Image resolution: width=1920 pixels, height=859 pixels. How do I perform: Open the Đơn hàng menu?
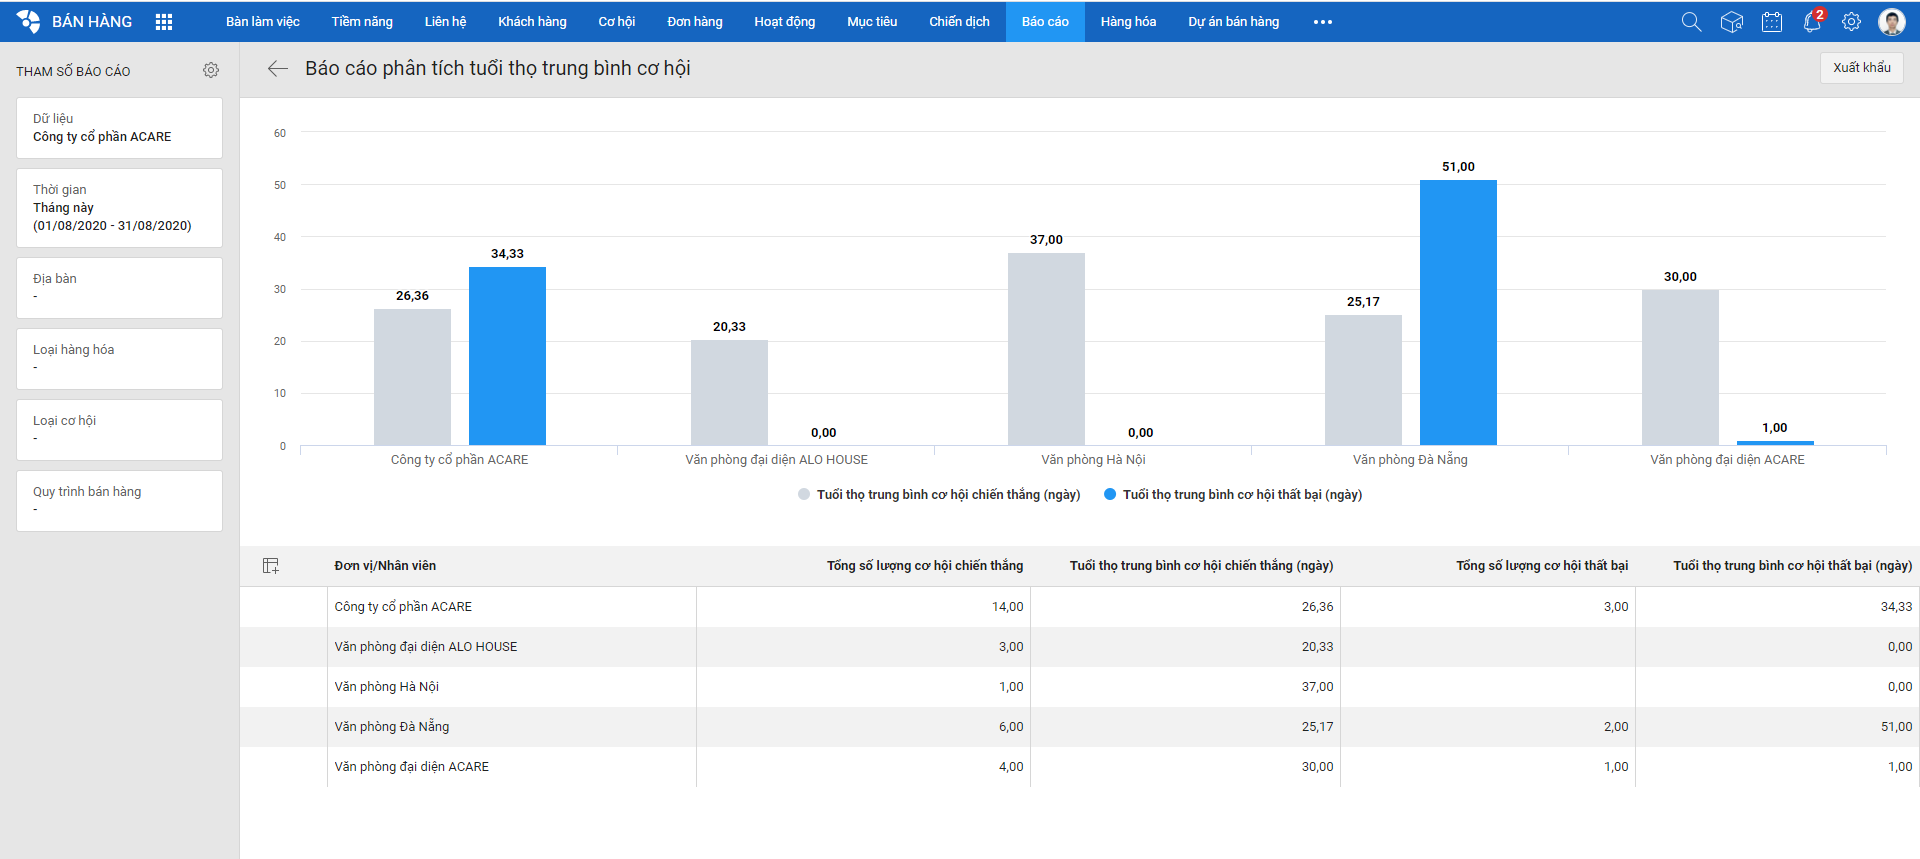[695, 22]
